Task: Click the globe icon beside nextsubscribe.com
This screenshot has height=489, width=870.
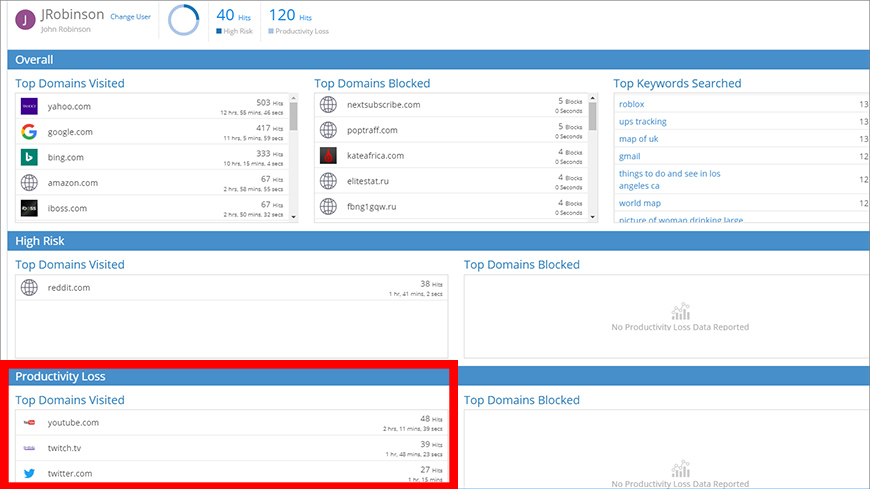Action: 328,104
